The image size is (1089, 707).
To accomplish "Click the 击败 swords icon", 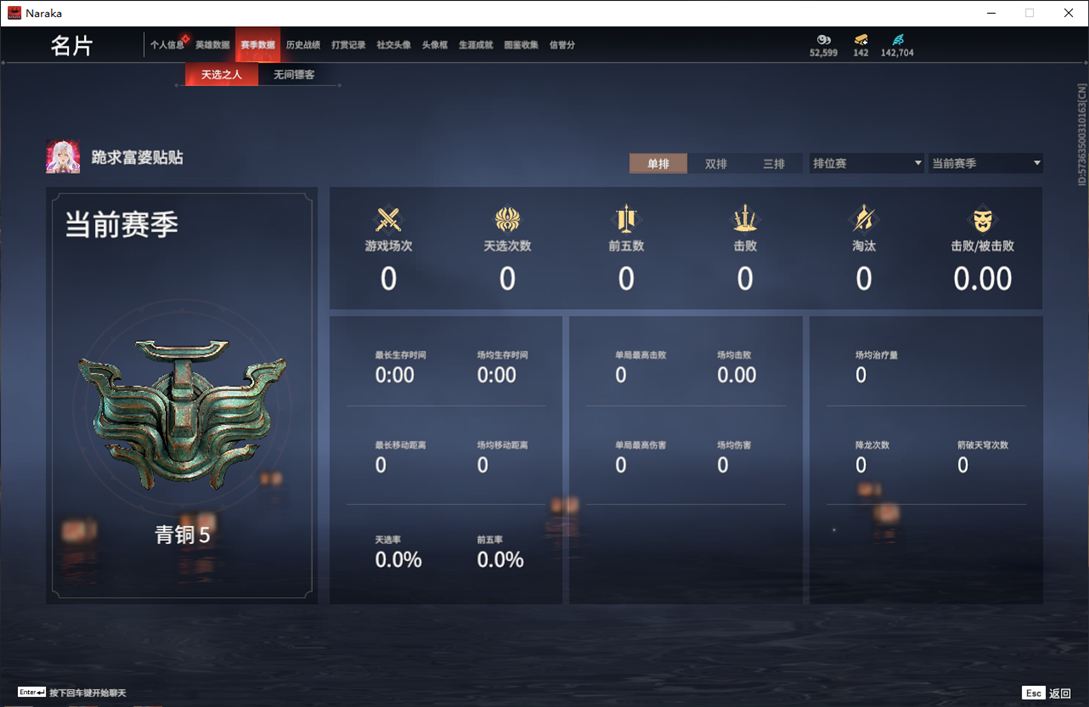I will 745,219.
